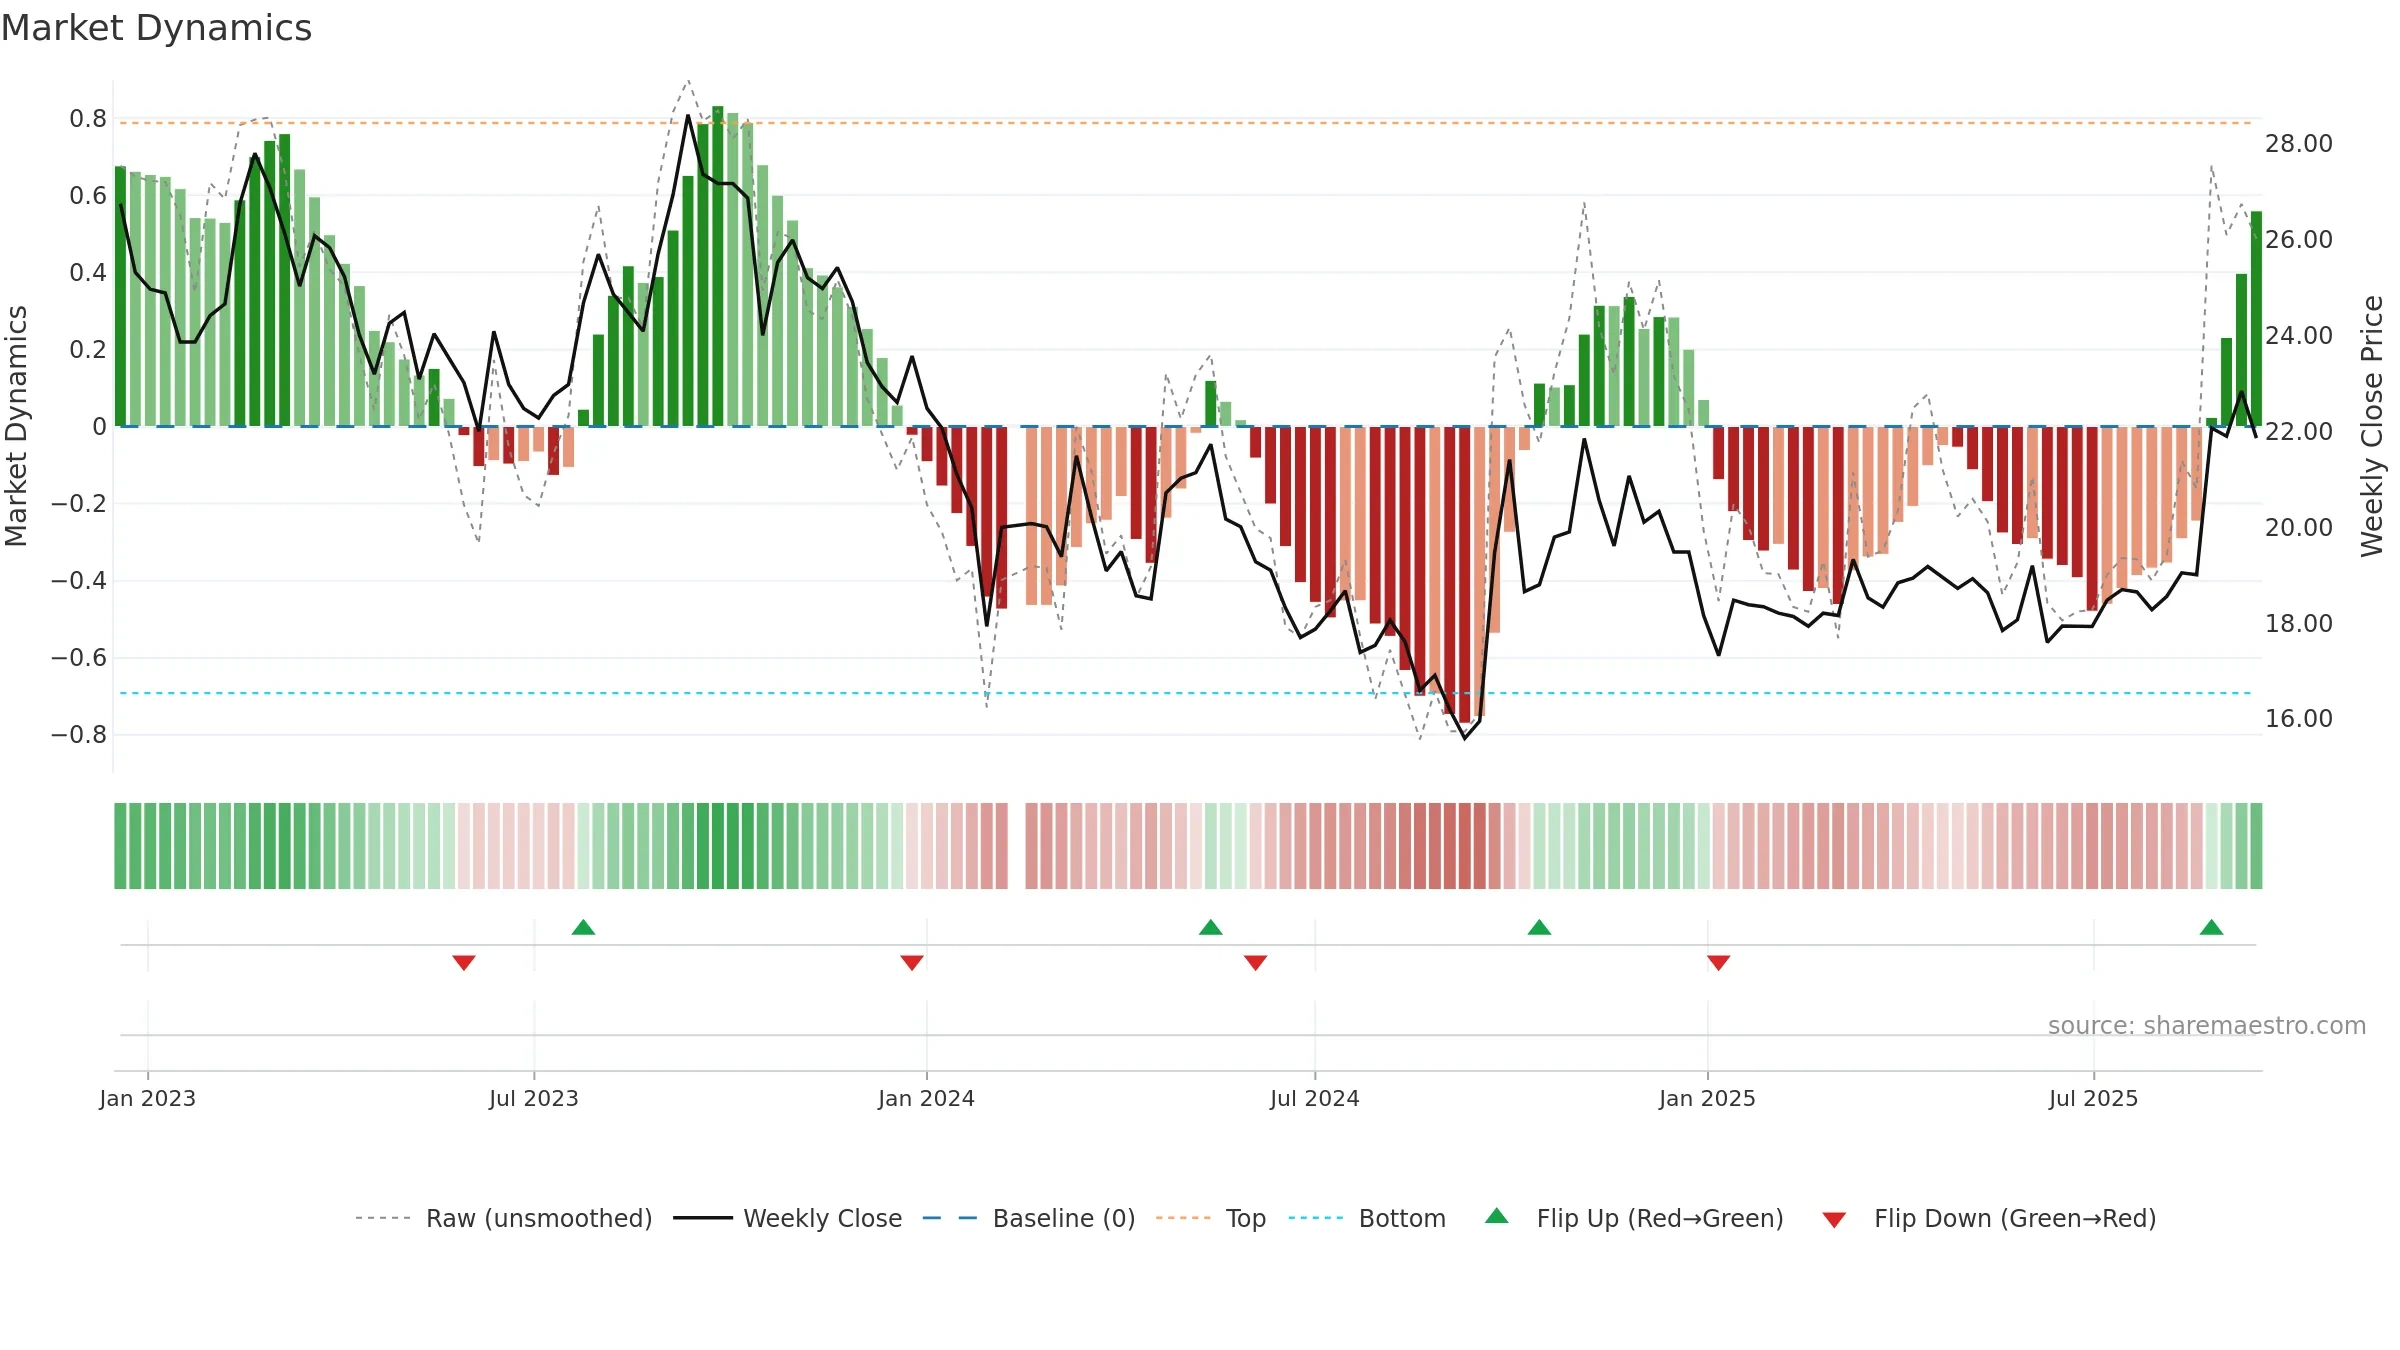Click the −0.8 left axis tick label

pos(79,735)
